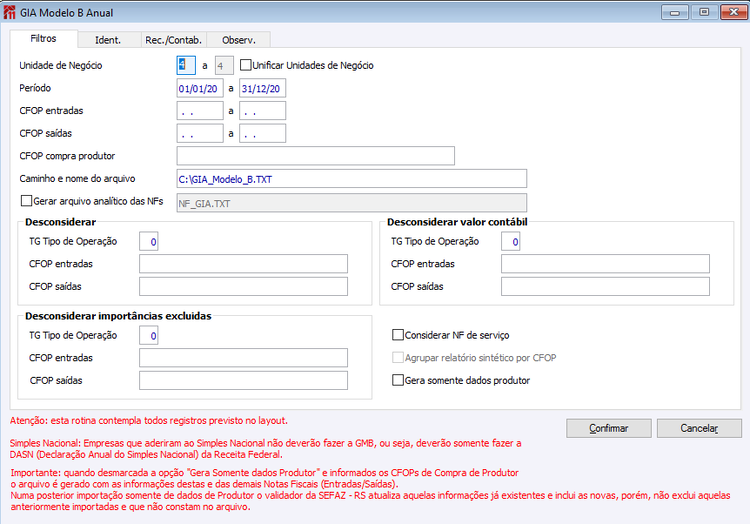Close the GIA Modelo B Anual window

734,12
